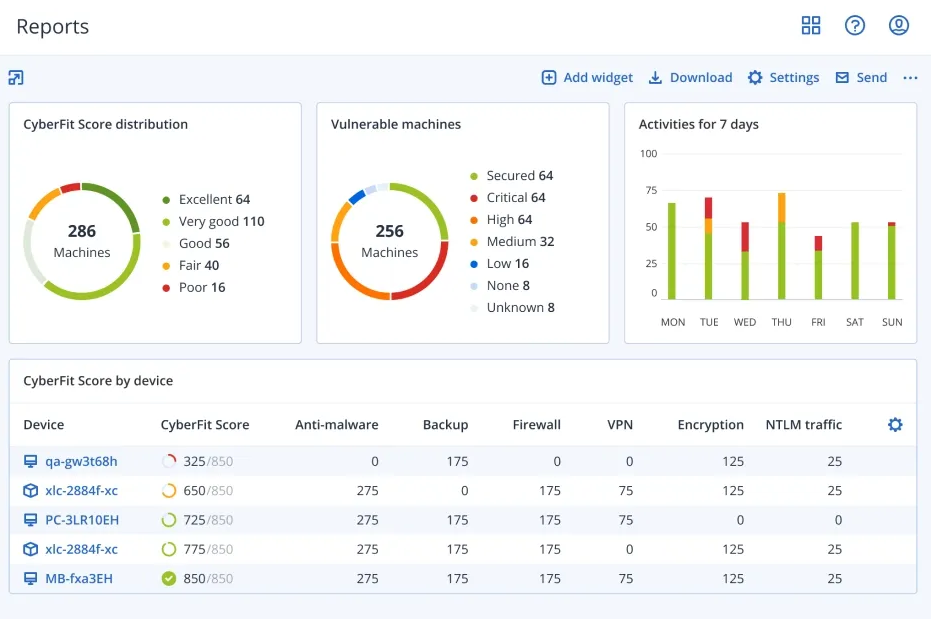Viewport: 931px width, 619px height.
Task: Open device link qa-gw3t68h
Action: click(81, 461)
